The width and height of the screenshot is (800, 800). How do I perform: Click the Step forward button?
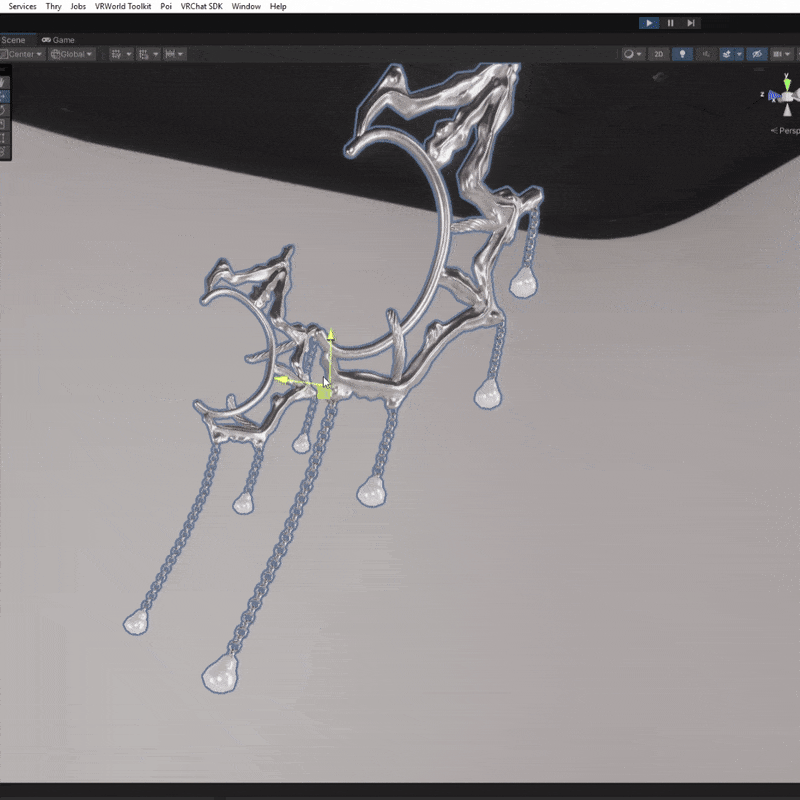tap(690, 23)
